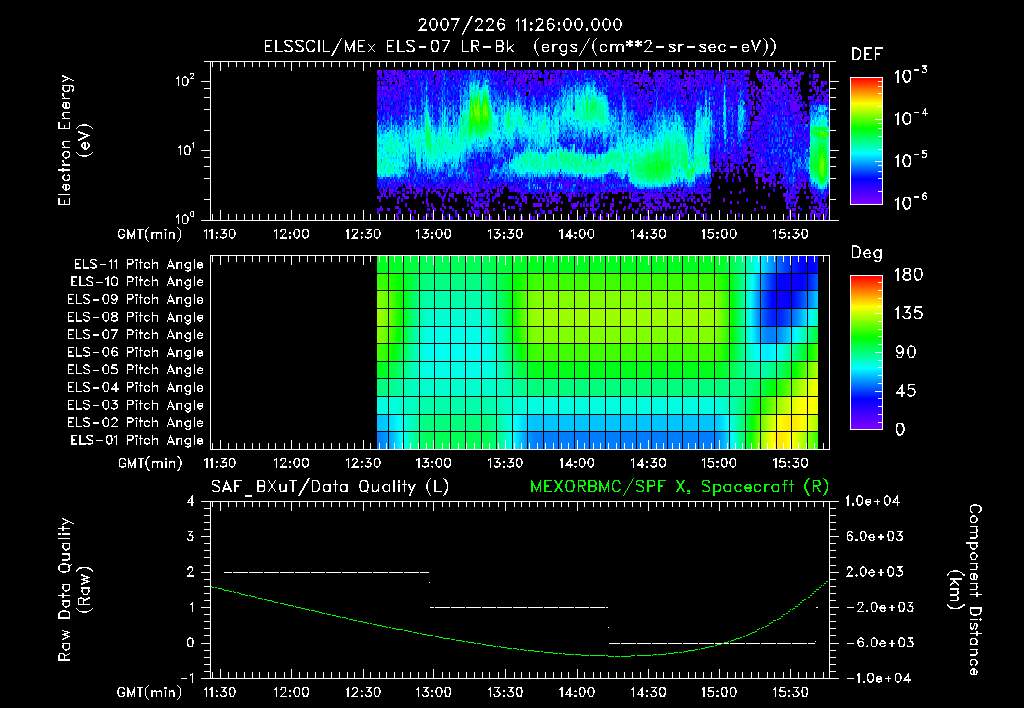Click the 1.0e+04 right axis tick label

tap(872, 502)
